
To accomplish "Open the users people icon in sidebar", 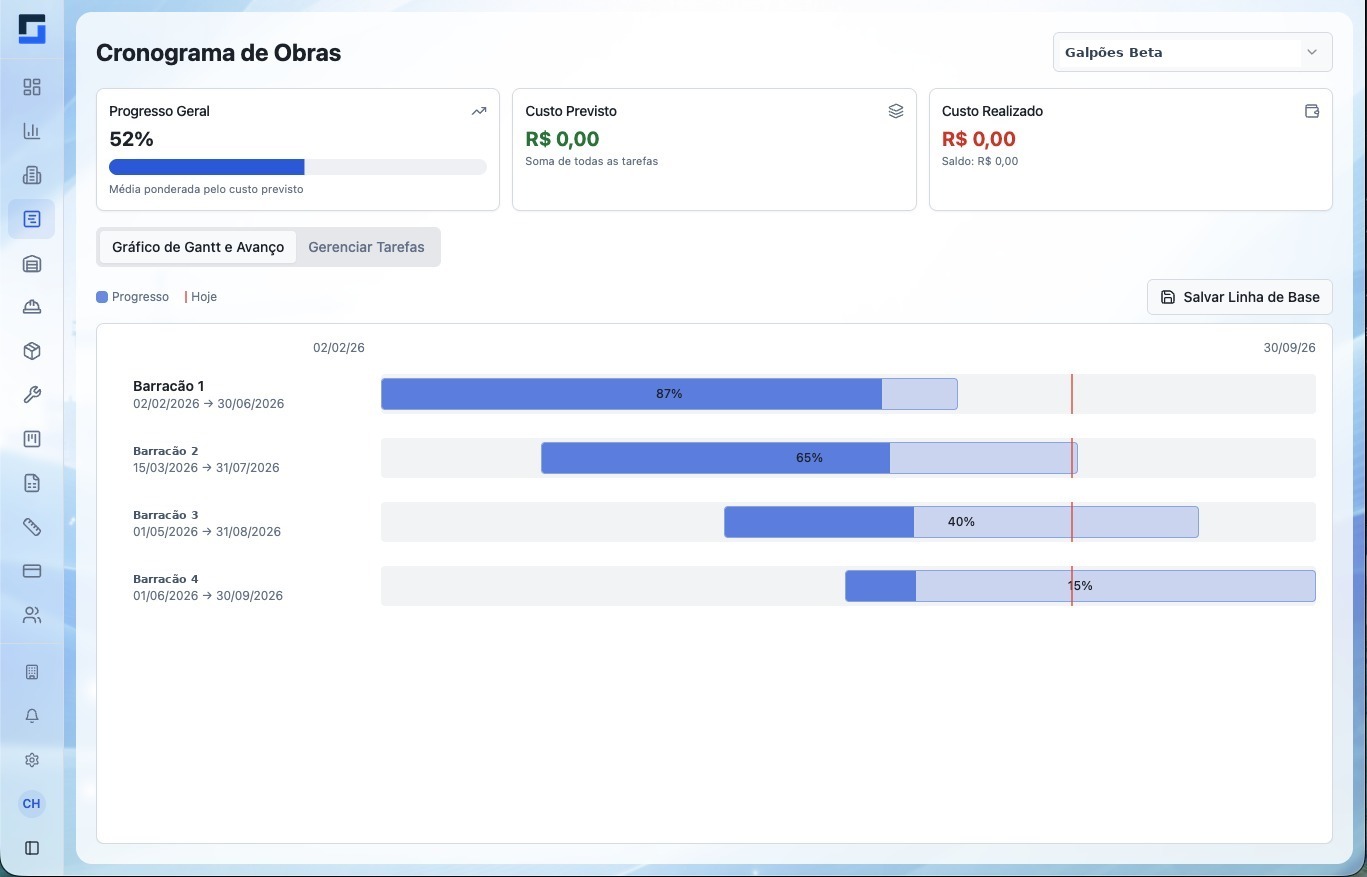I will point(32,615).
